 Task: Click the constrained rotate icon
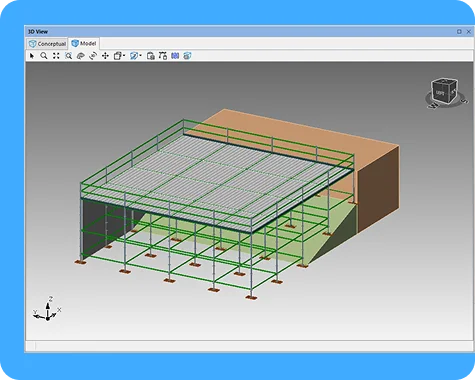(x=93, y=56)
